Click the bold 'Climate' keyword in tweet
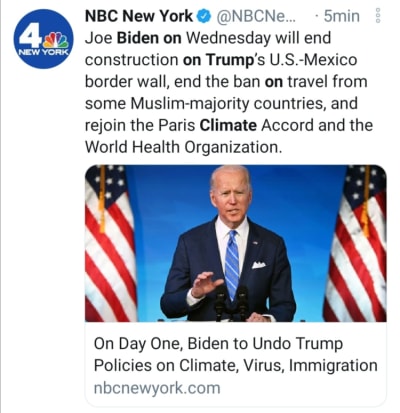Viewport: 400px width, 413px height. click(228, 125)
